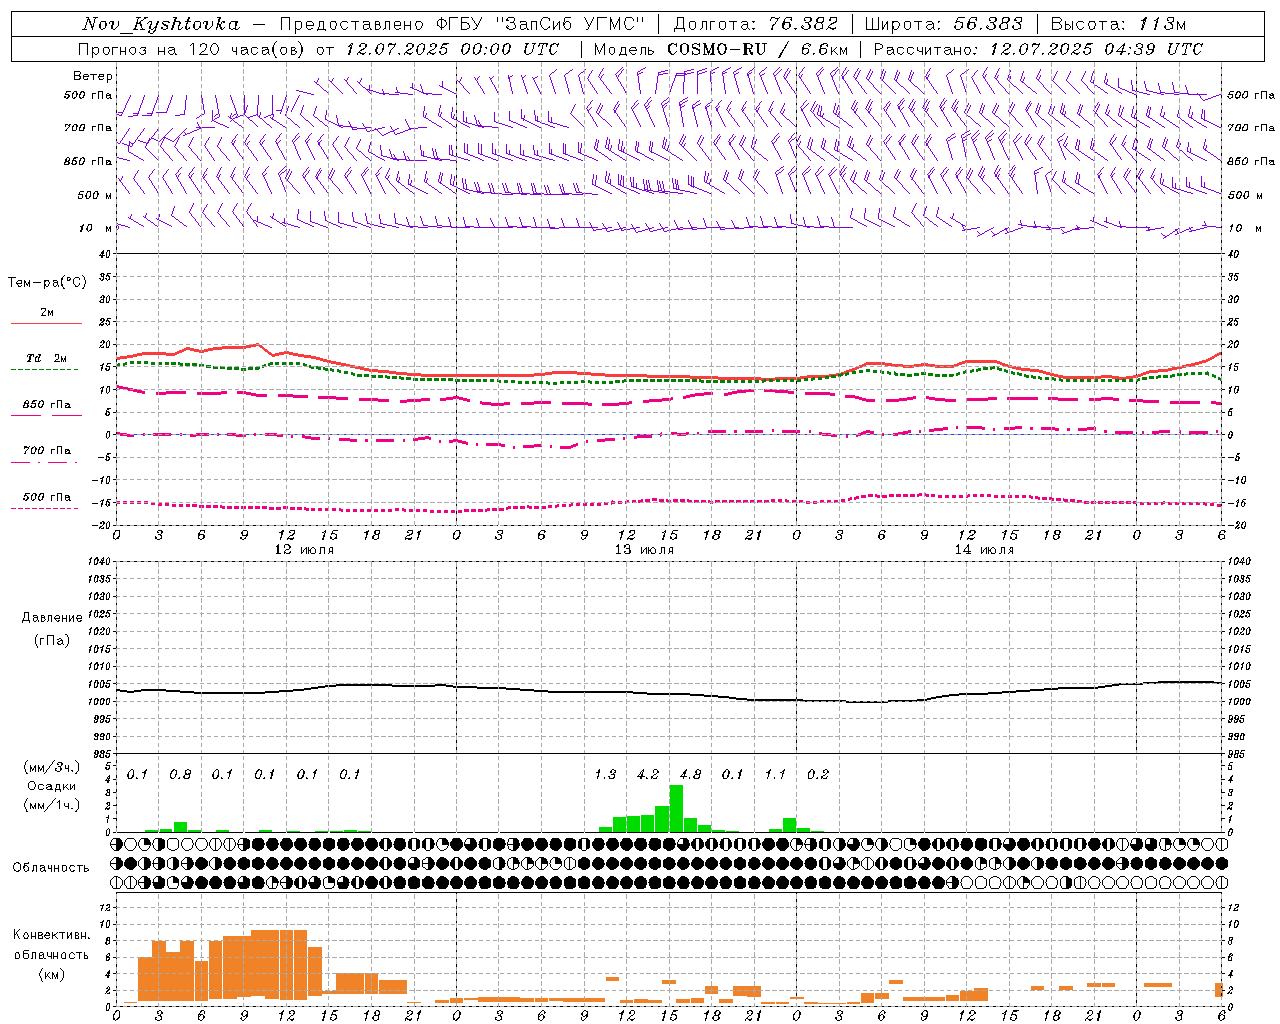Click Рассчитано: 12.07.2025 04:39 UTC timestamp

[x=1038, y=49]
